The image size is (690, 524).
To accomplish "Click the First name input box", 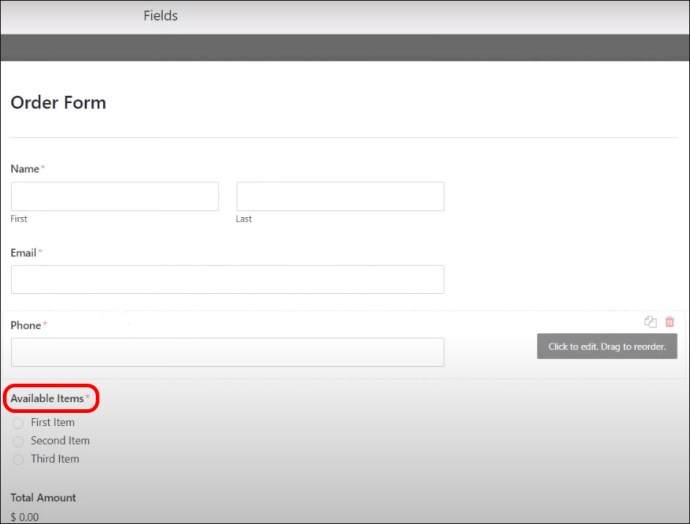I will (115, 196).
